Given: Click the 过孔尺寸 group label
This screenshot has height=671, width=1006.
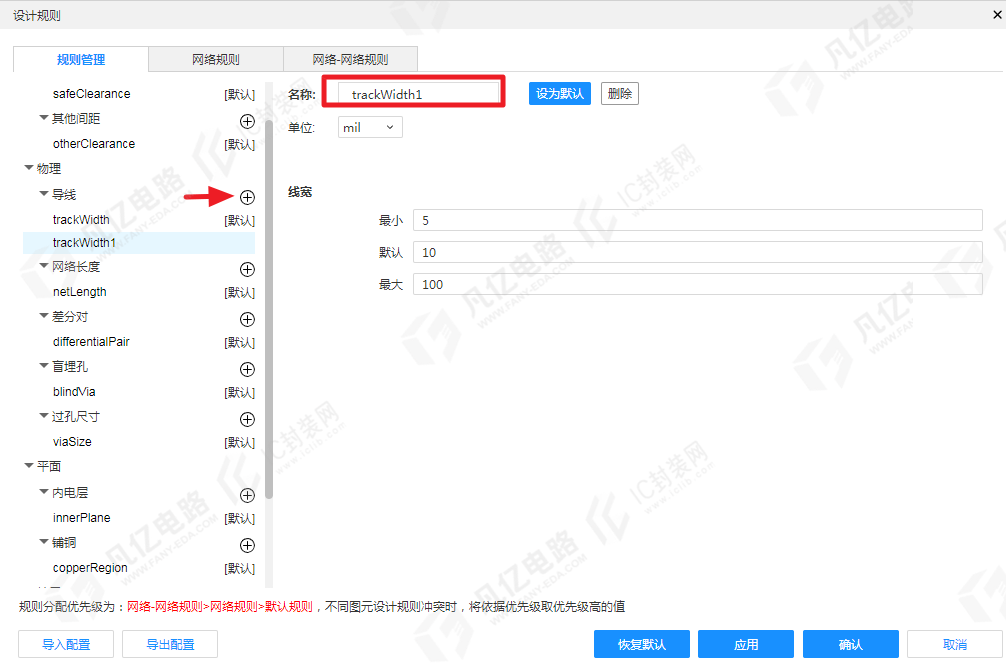Looking at the screenshot, I should [76, 416].
